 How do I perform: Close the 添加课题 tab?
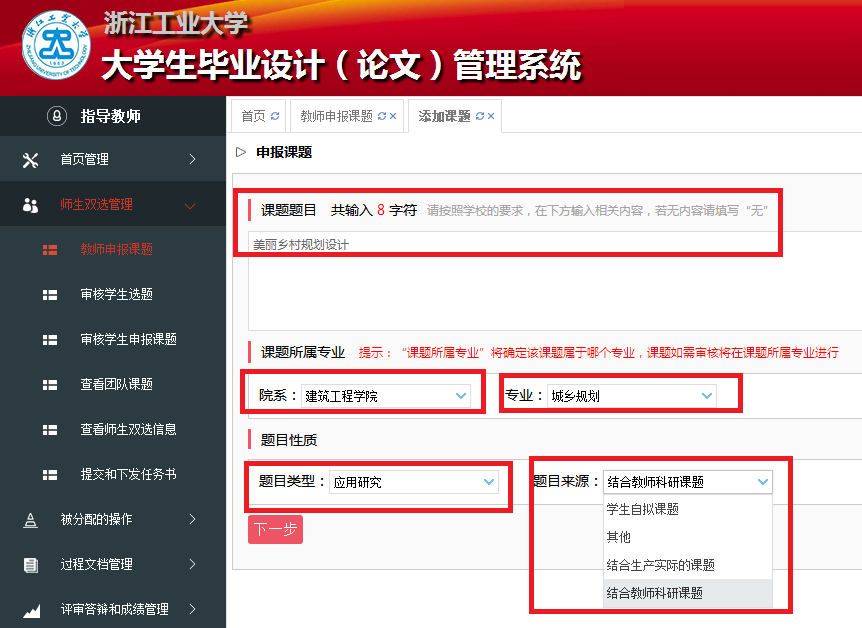[492, 116]
